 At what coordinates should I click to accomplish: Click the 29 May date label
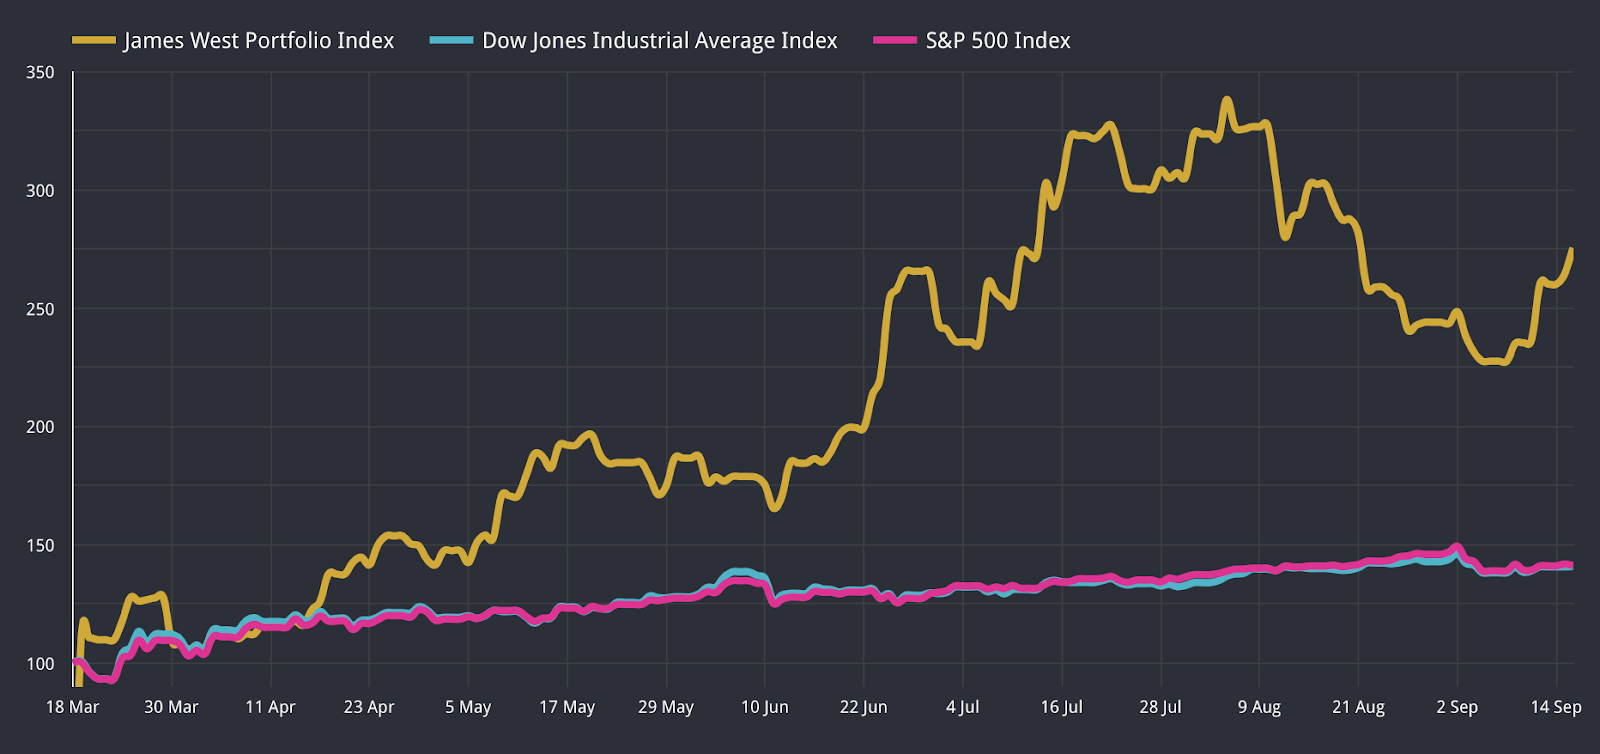click(666, 707)
